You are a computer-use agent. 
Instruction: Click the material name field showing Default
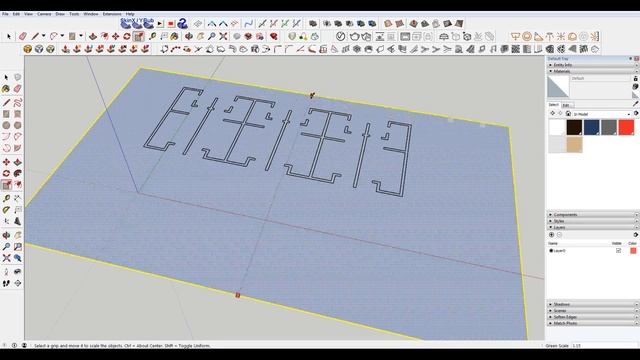tap(600, 78)
